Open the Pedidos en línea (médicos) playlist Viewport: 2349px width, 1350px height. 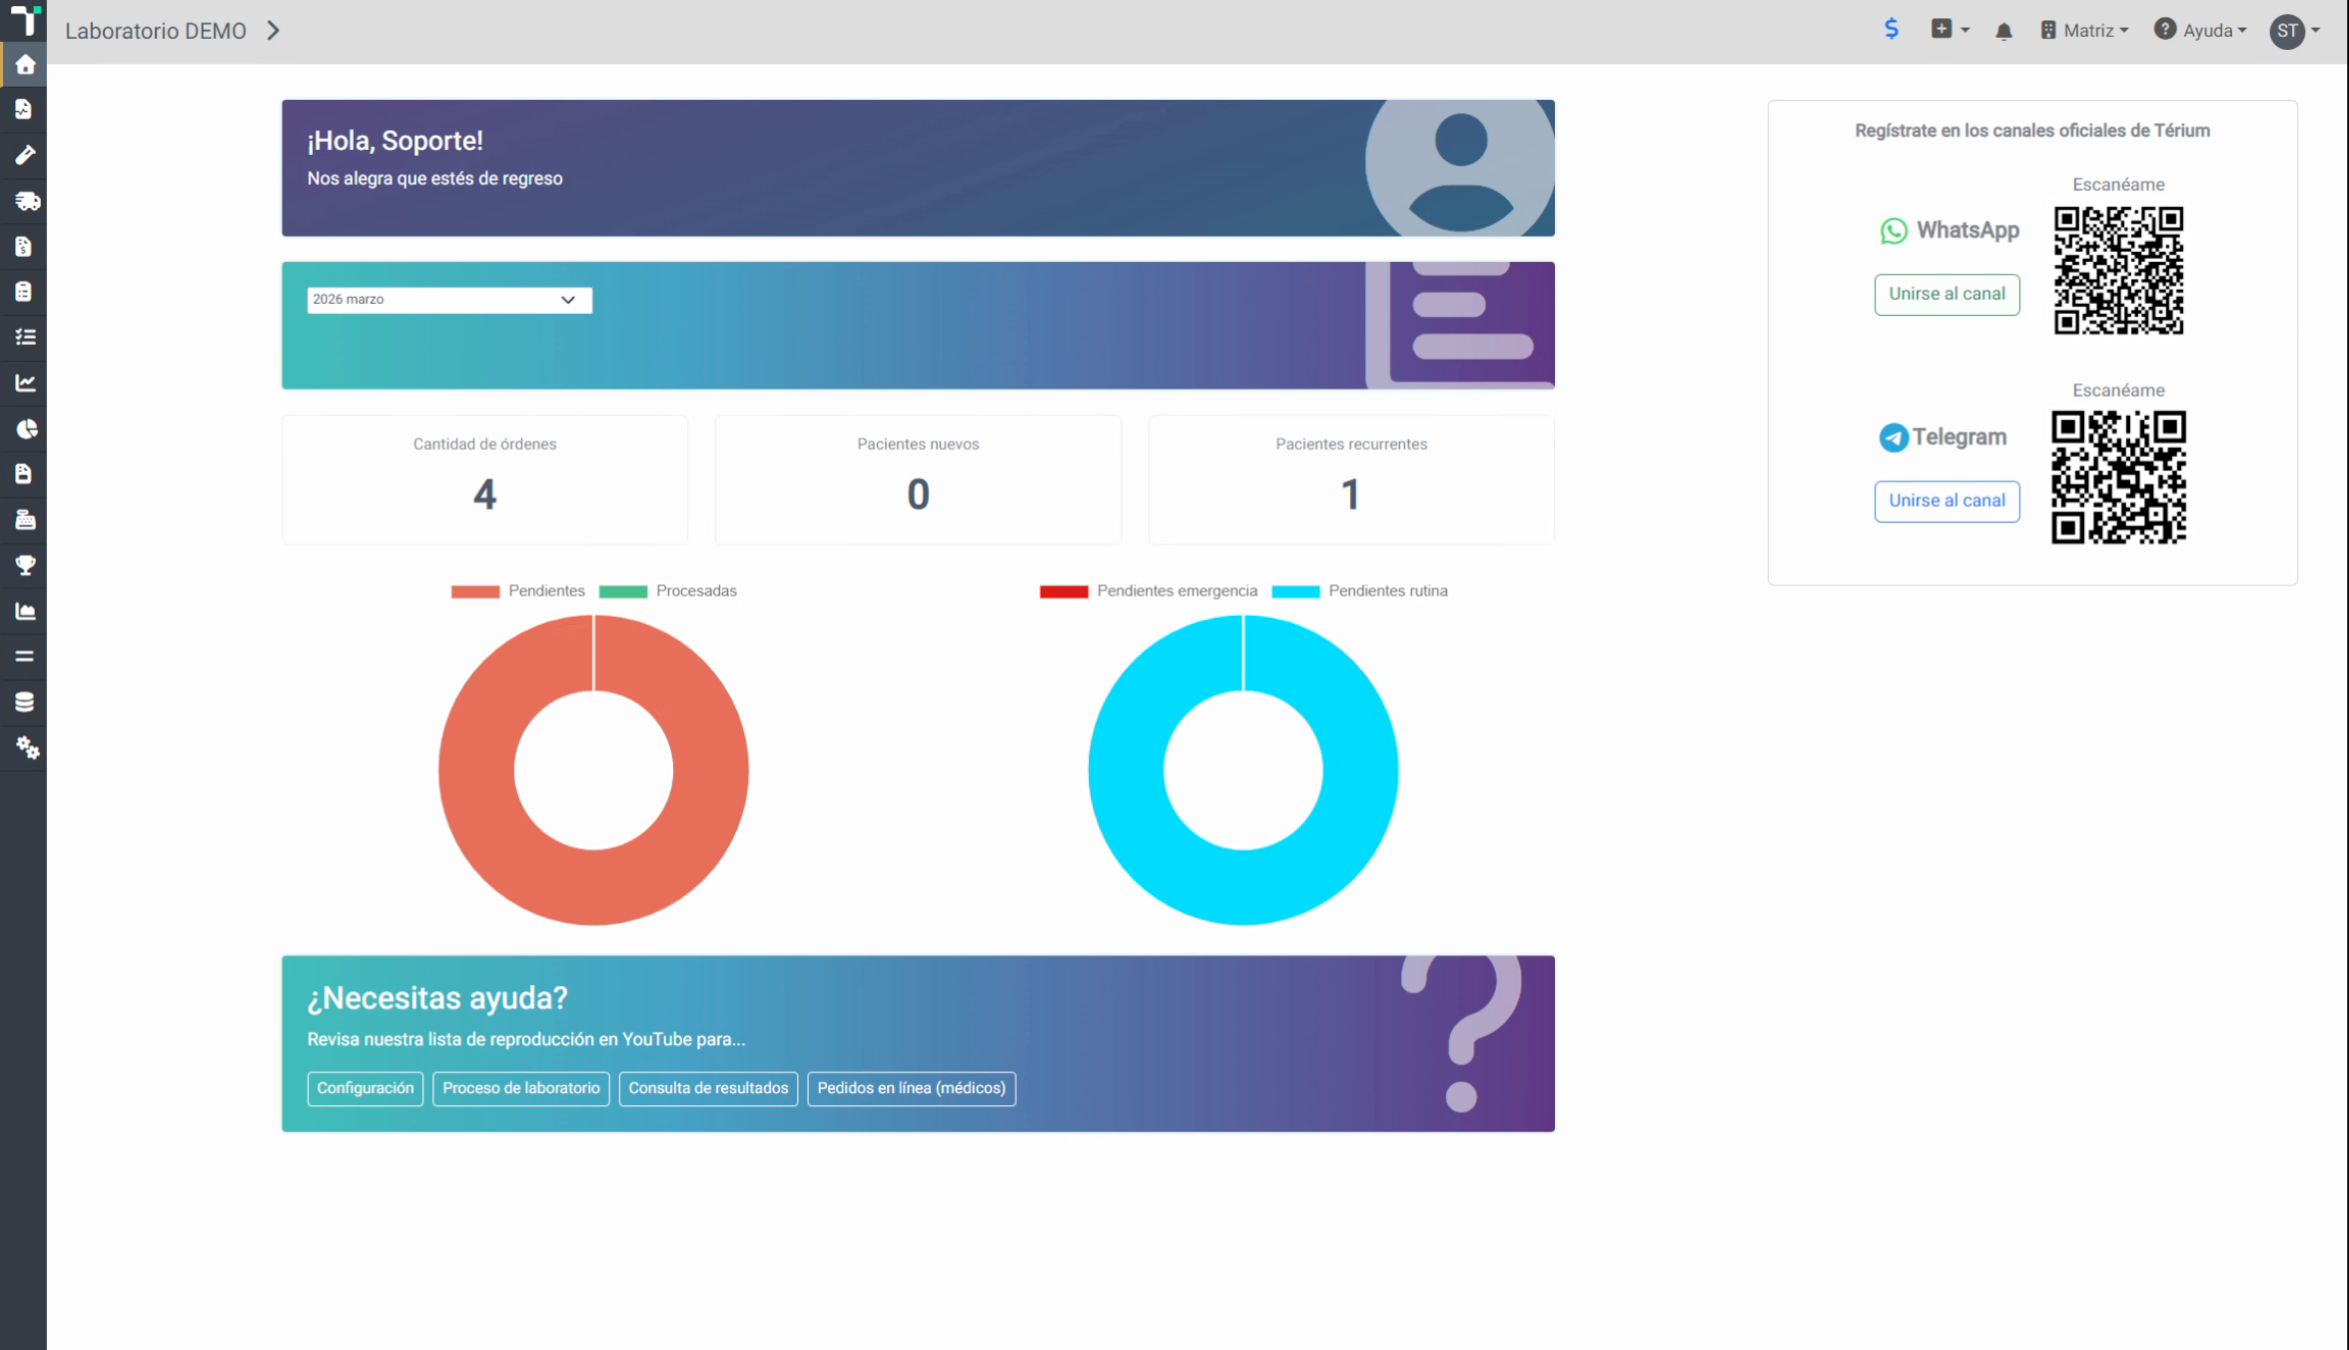911,1088
